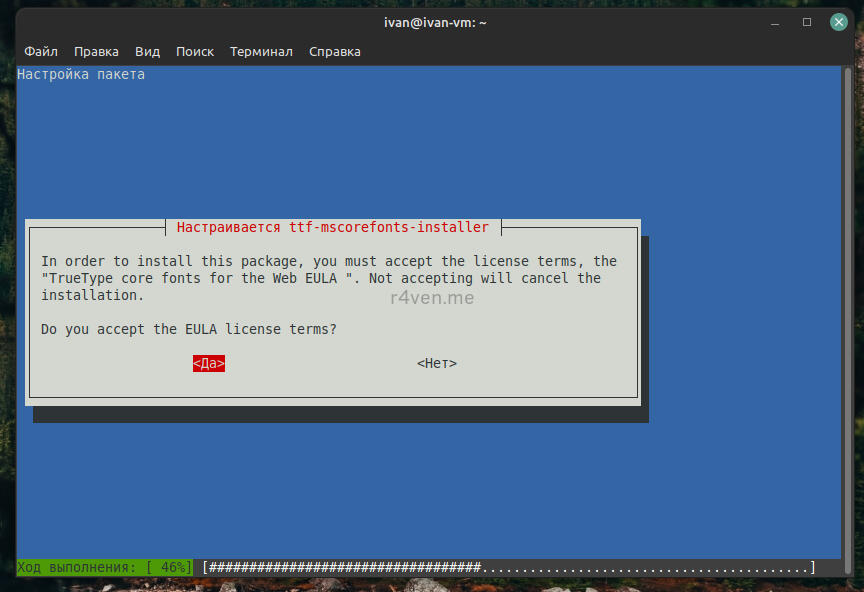Open the Правка menu
Image resolution: width=864 pixels, height=592 pixels.
(96, 51)
